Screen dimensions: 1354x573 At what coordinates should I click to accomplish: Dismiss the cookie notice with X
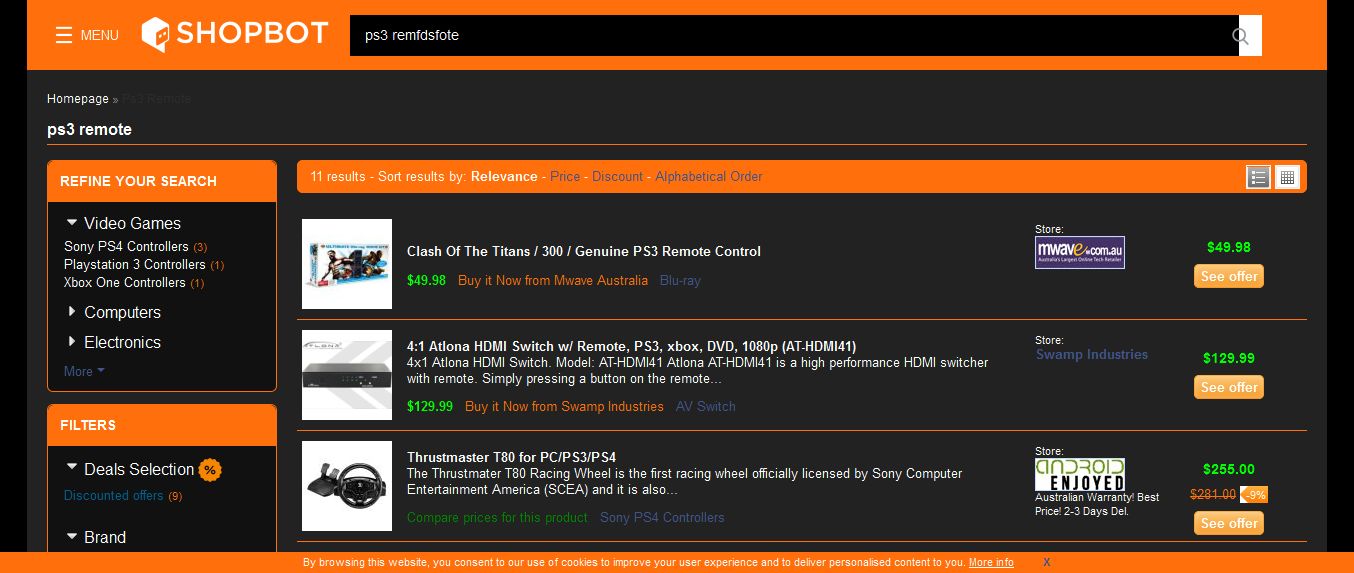point(1047,562)
